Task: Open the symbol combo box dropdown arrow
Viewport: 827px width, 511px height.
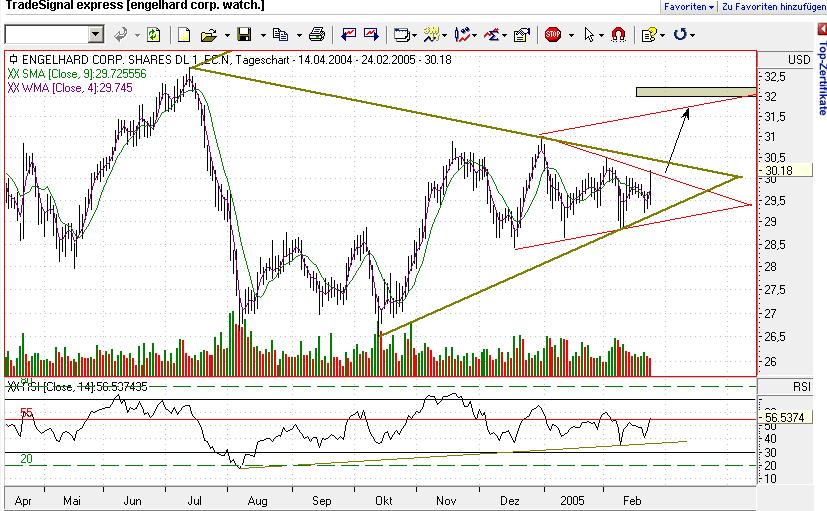Action: (95, 35)
